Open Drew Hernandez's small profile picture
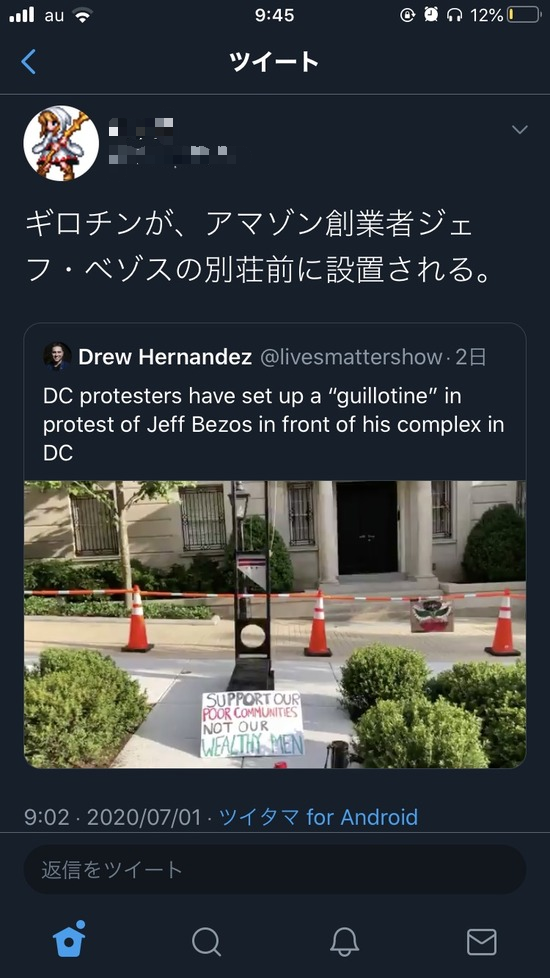 57,357
